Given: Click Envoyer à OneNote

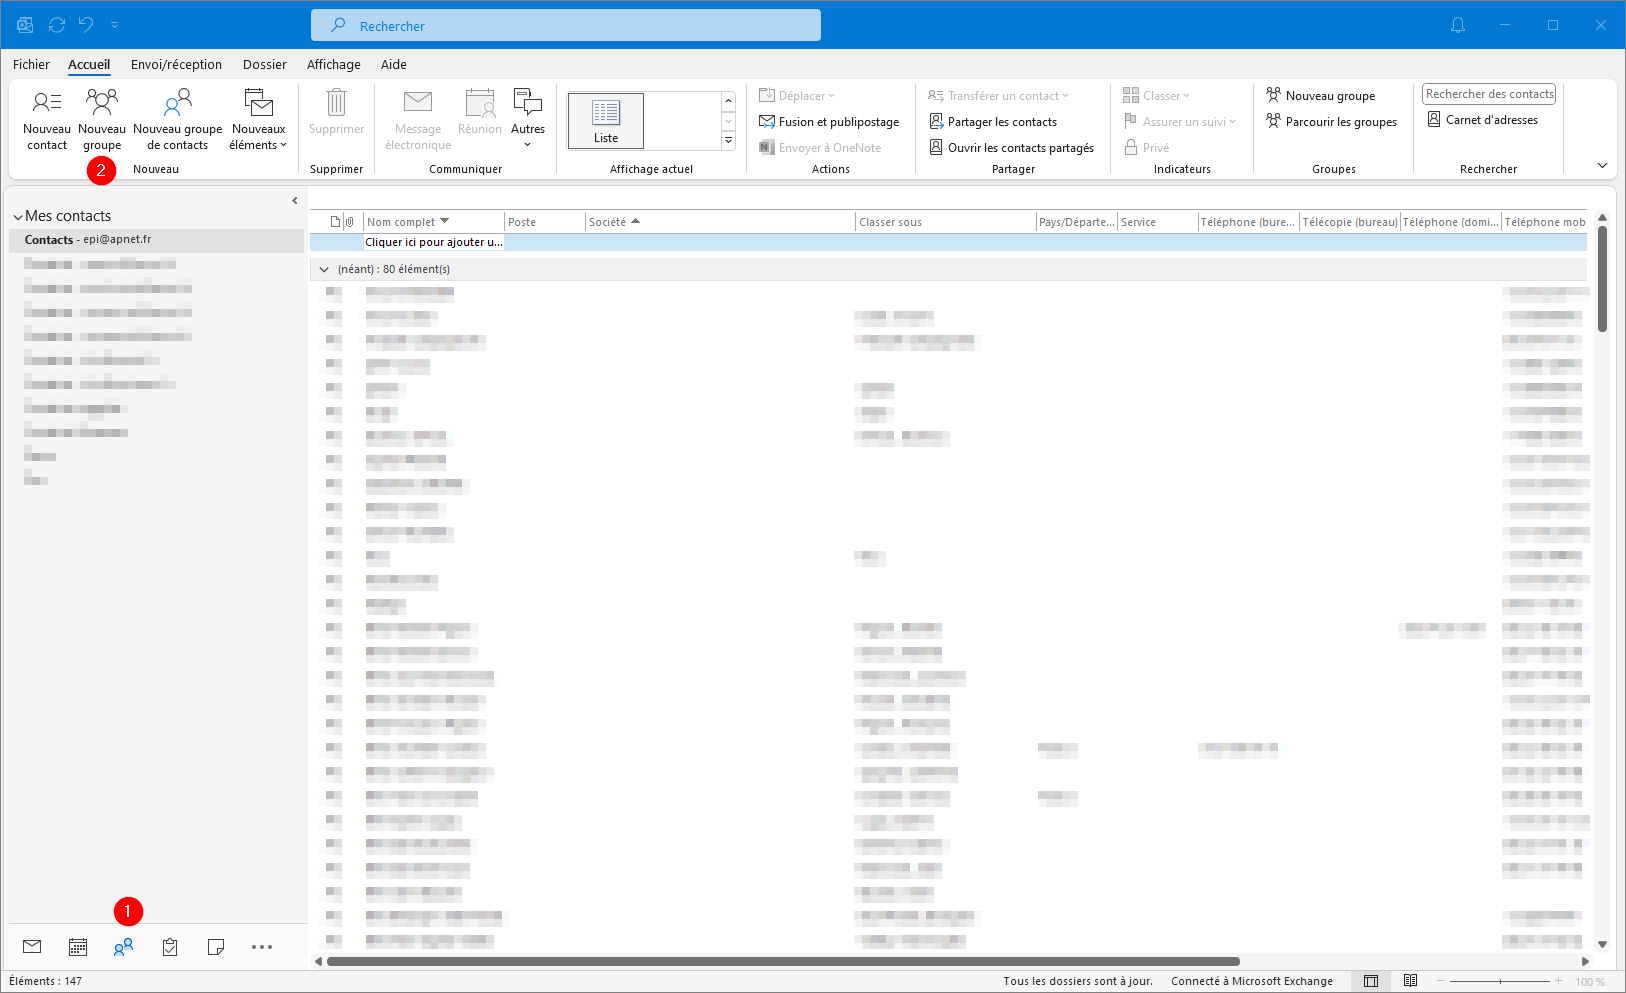Looking at the screenshot, I should [x=820, y=148].
